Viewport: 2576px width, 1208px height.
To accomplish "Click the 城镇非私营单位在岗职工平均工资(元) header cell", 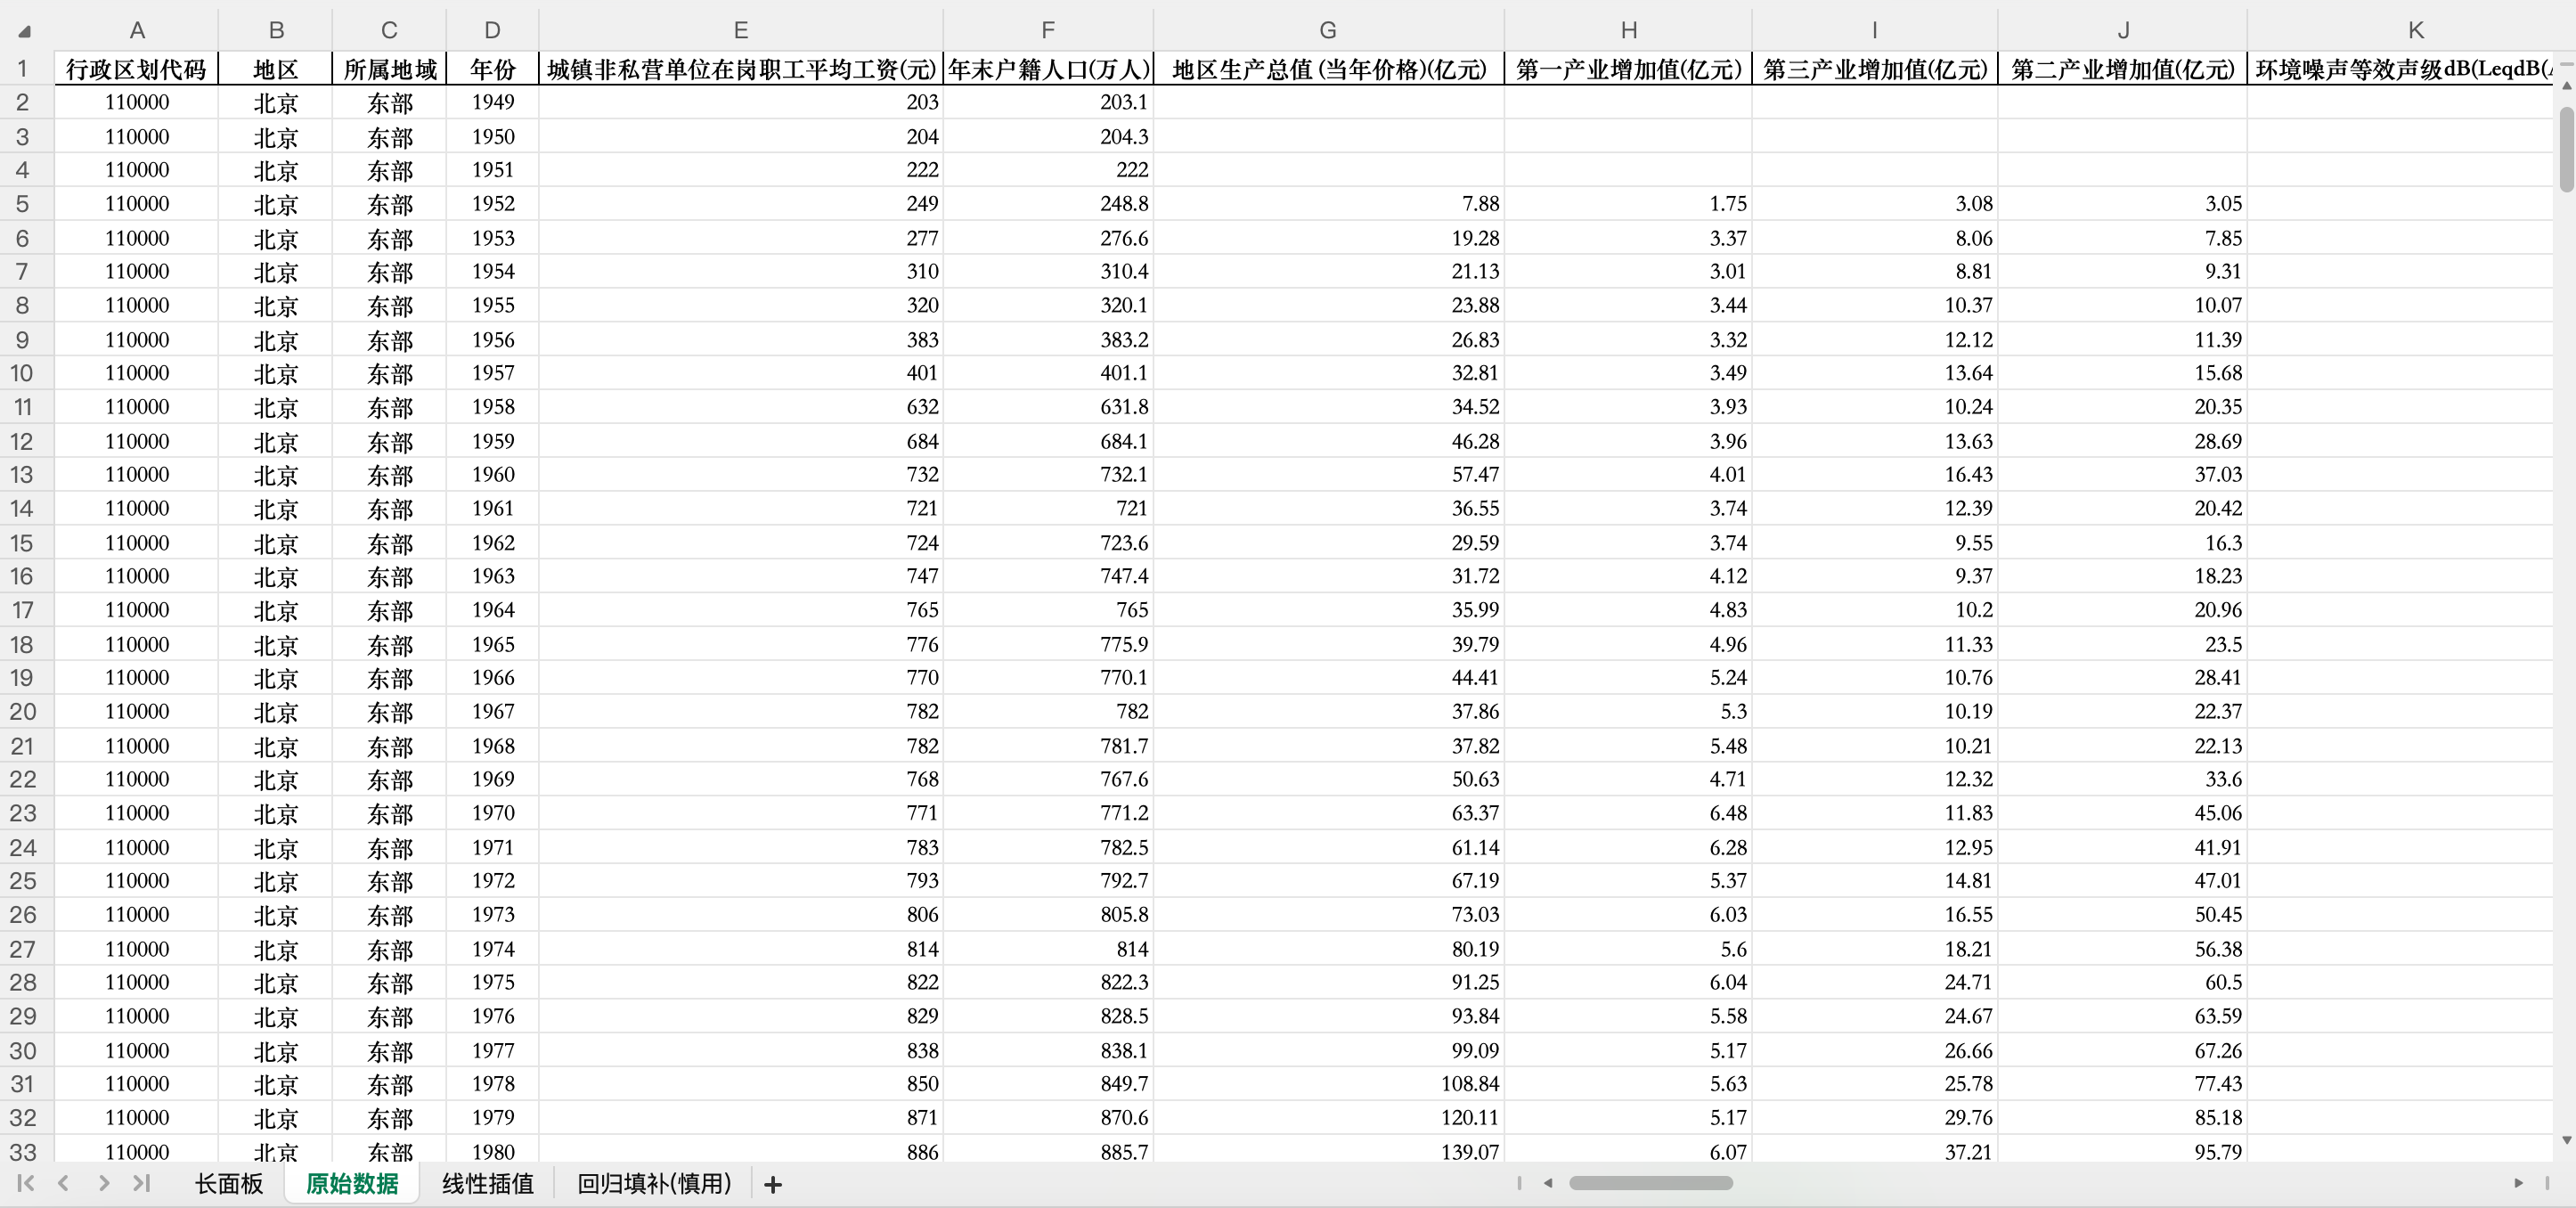I will pos(741,68).
